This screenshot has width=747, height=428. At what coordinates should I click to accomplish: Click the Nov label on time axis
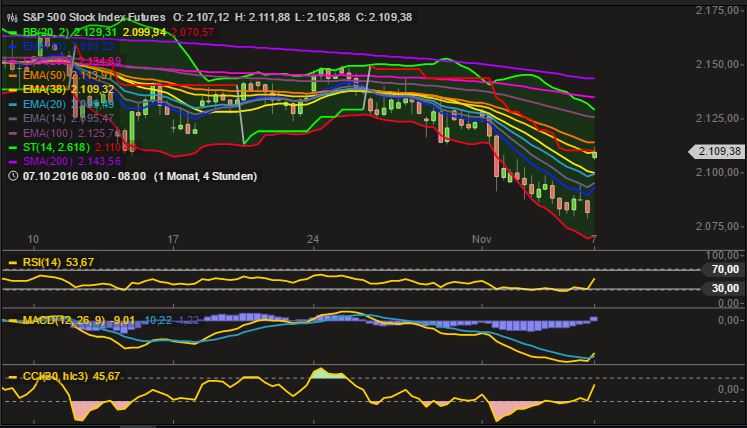pos(481,239)
